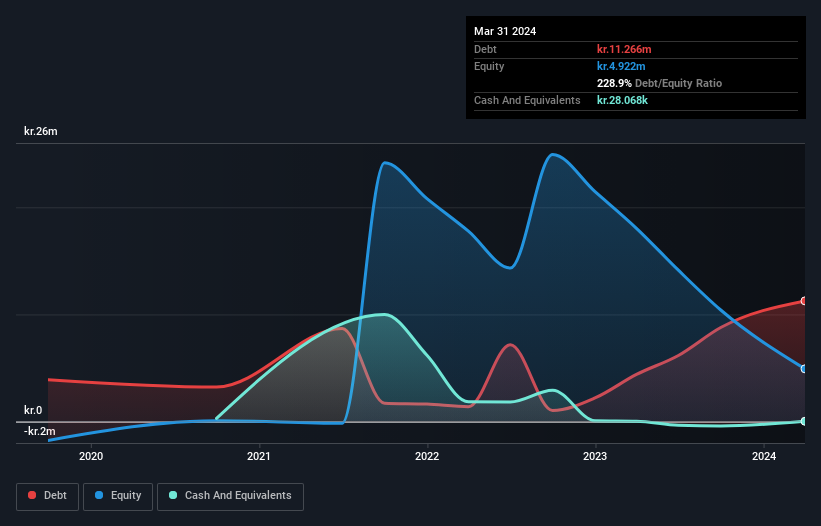Toggle the Equity series legend button

coord(118,496)
